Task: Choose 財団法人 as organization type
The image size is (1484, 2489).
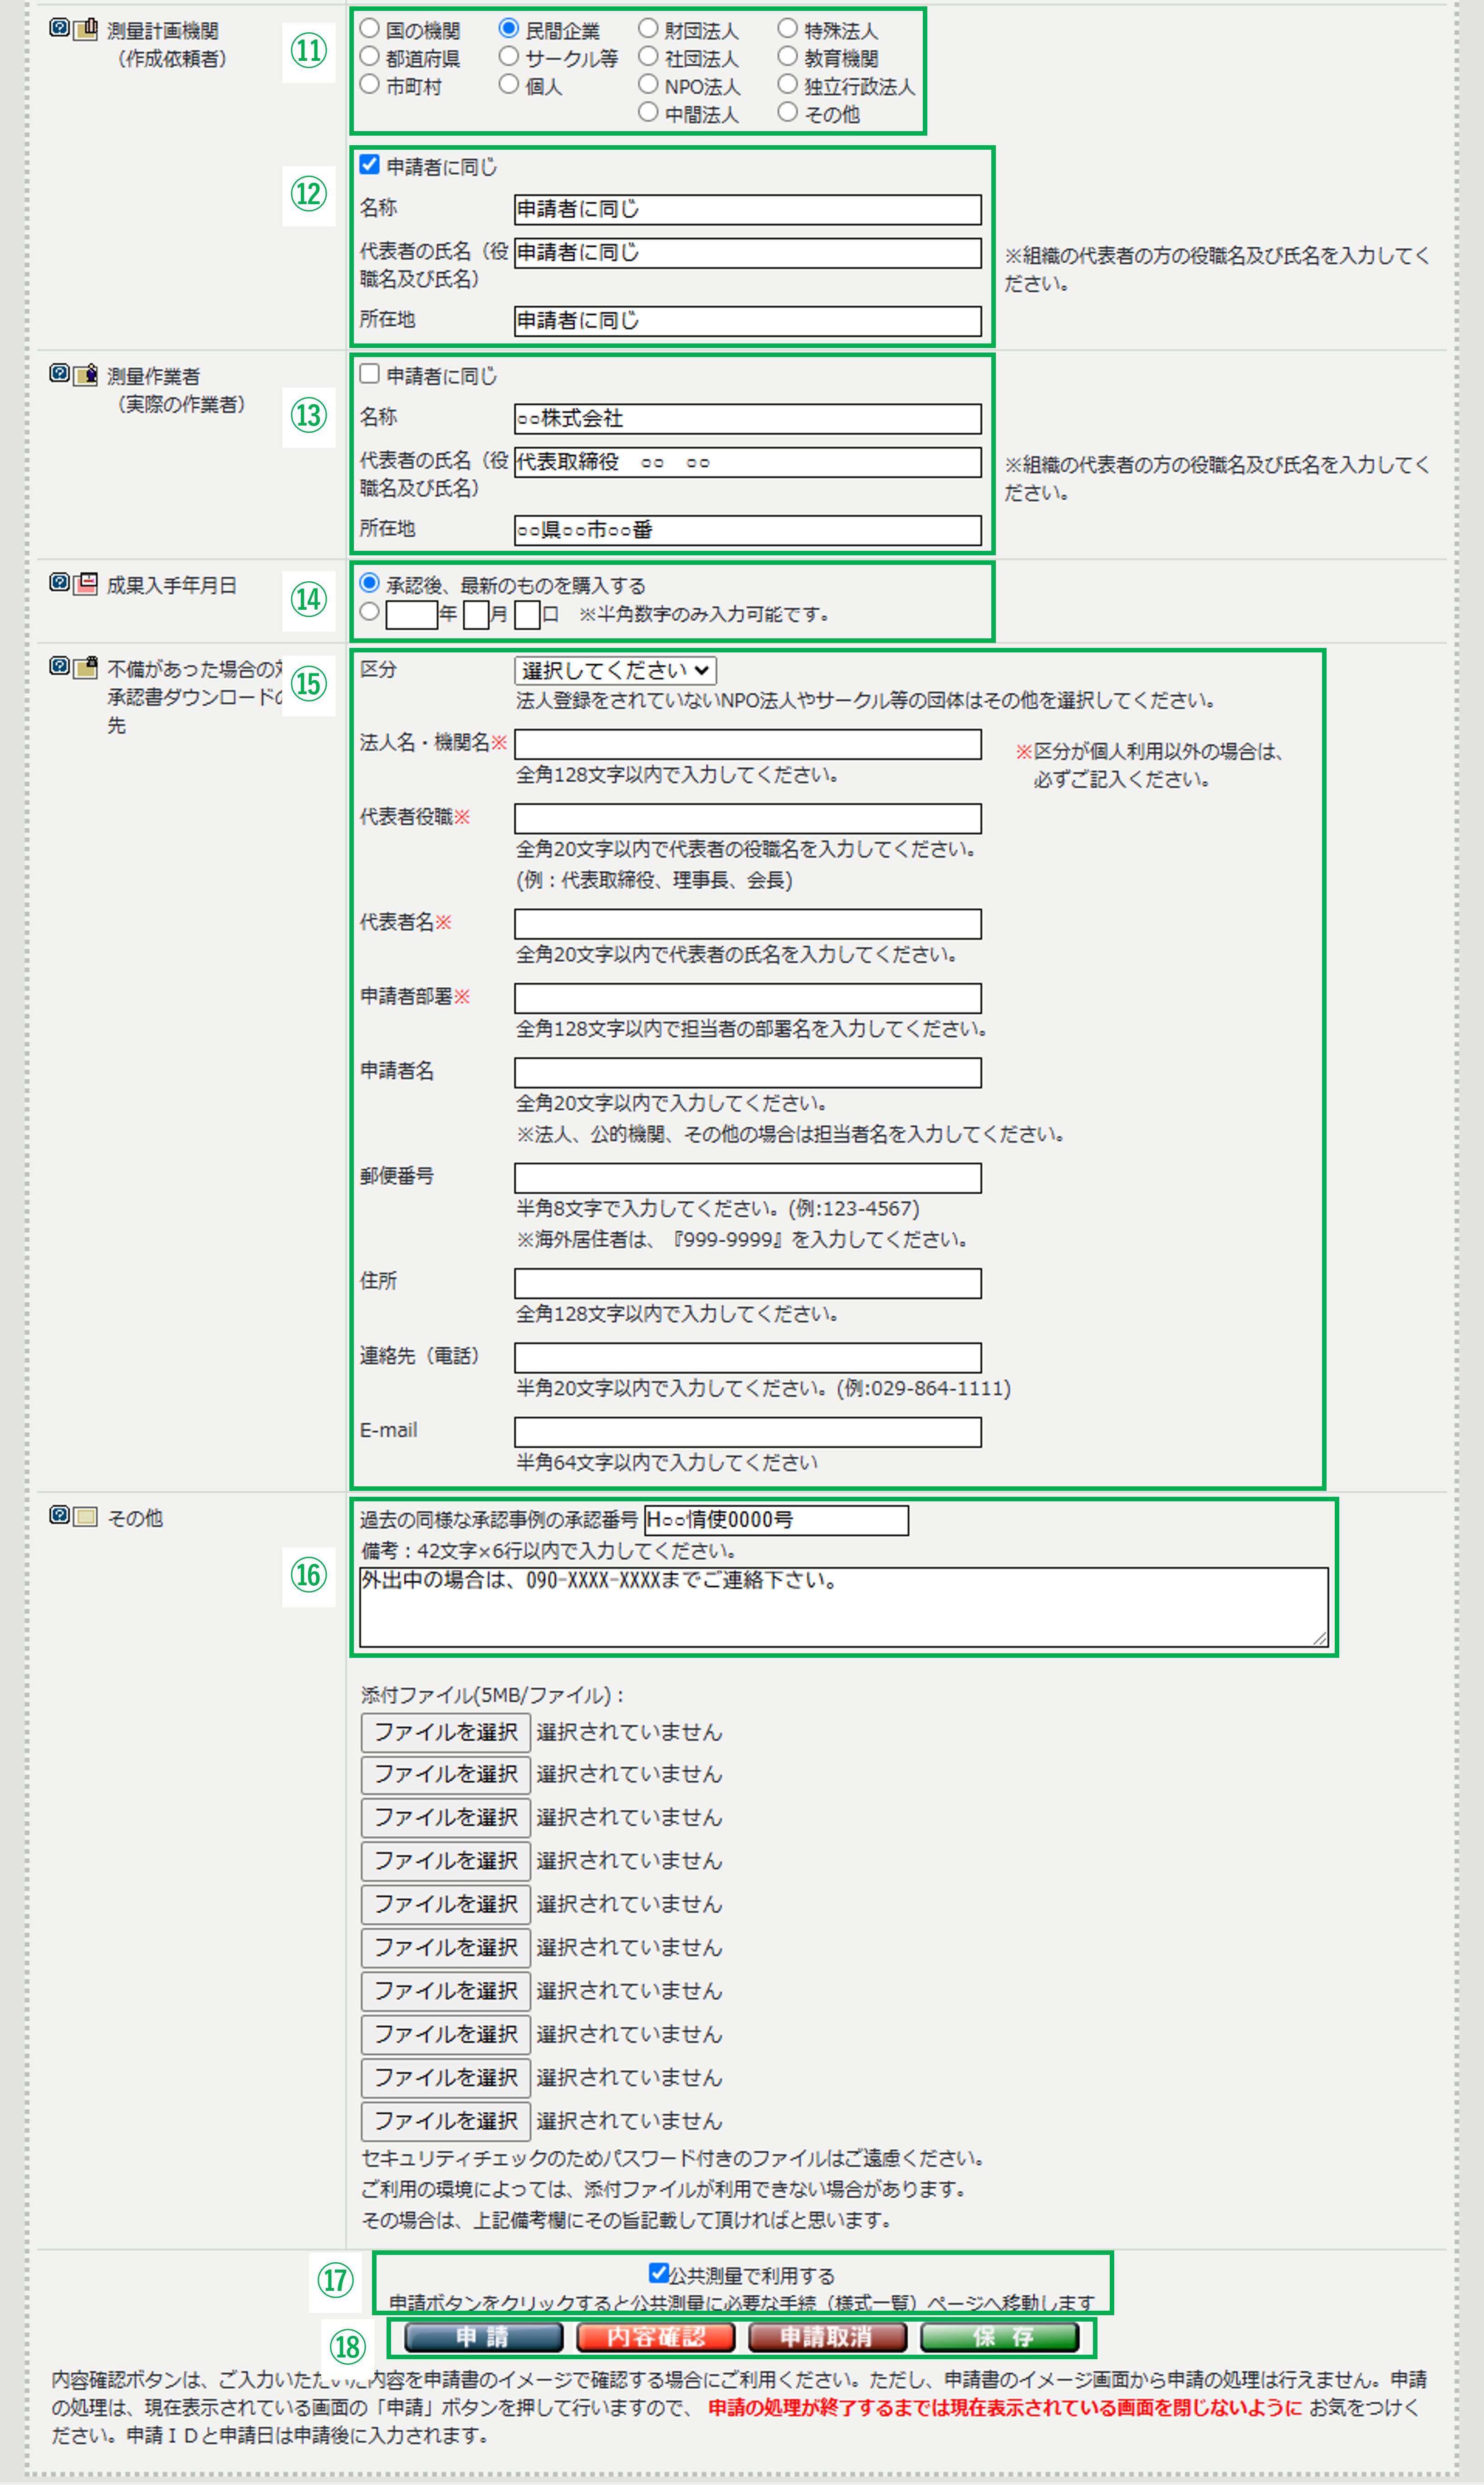Action: [648, 28]
